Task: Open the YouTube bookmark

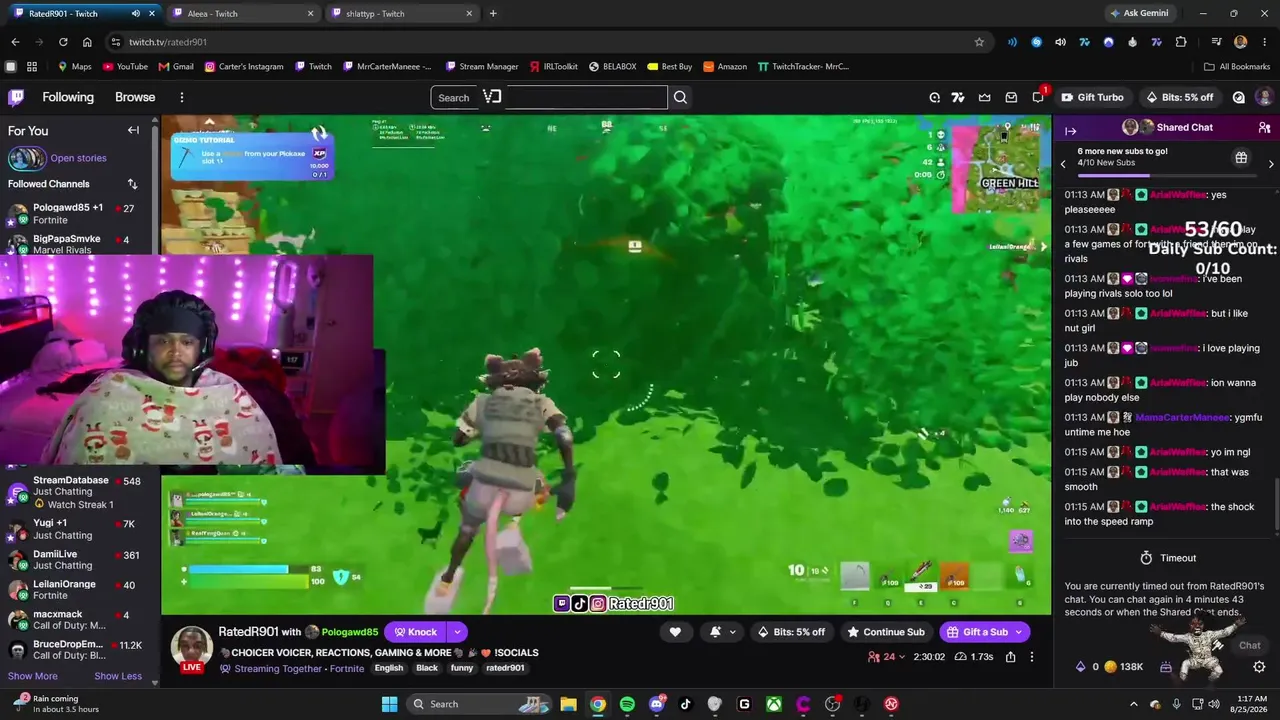Action: coord(125,67)
